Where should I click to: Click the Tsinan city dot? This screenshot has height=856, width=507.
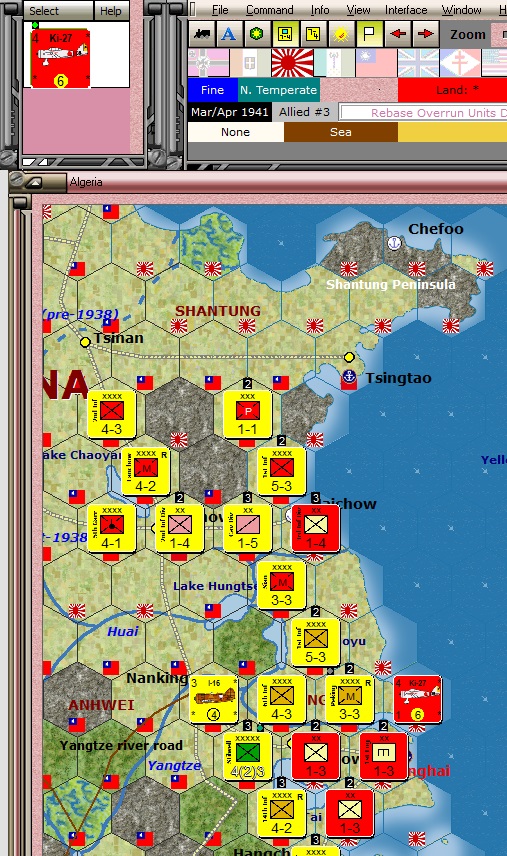(85, 342)
